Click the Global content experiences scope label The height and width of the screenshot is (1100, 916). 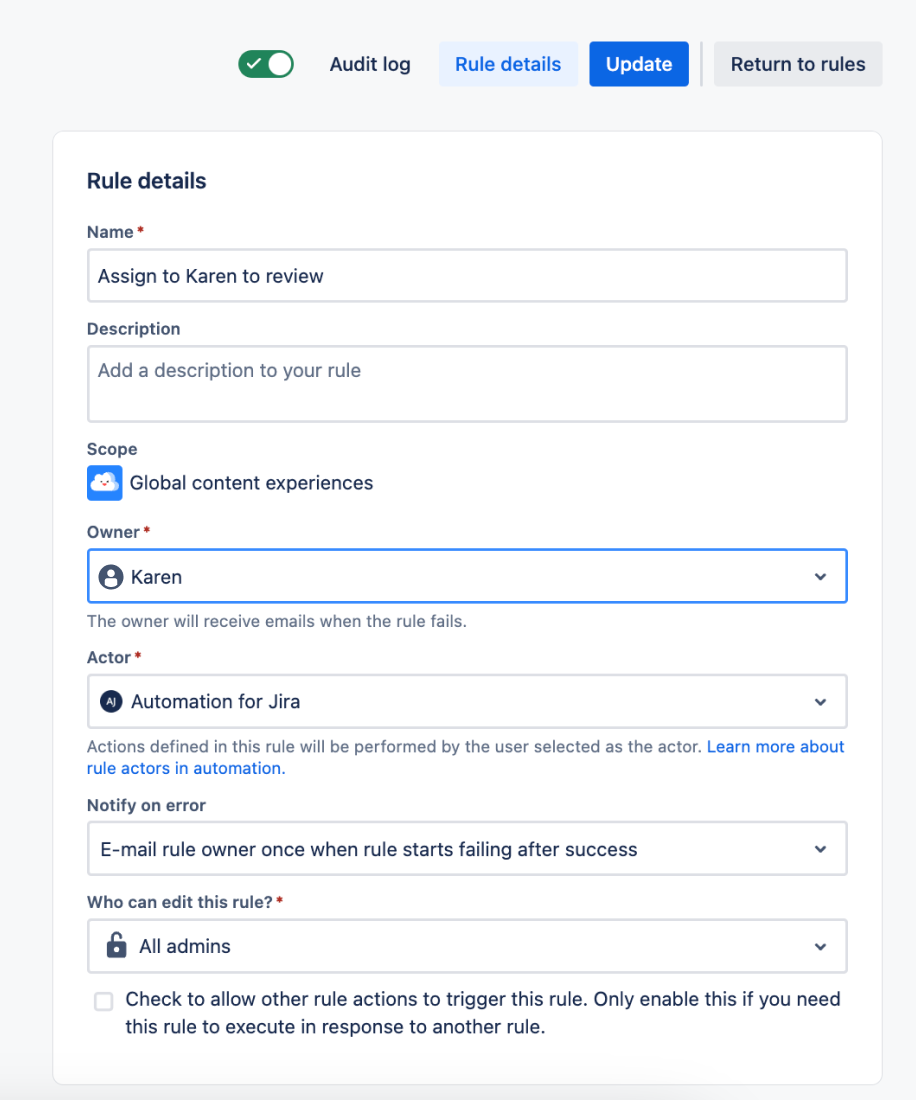[251, 483]
